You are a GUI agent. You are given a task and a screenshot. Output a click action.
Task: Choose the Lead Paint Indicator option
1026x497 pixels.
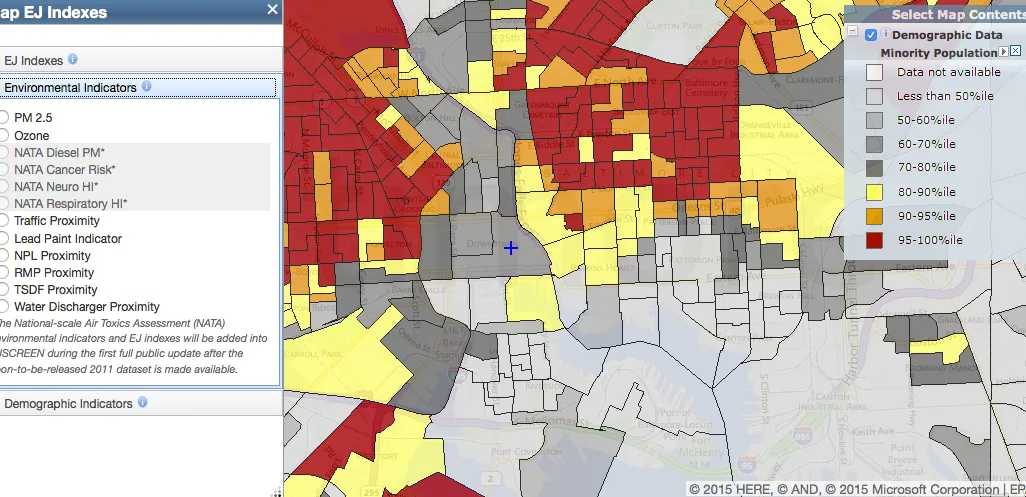point(4,239)
